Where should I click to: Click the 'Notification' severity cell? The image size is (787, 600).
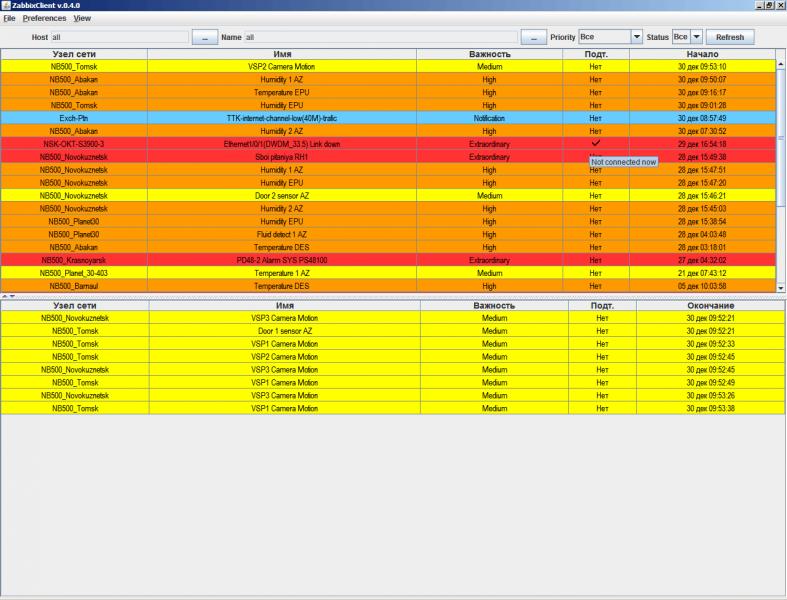489,118
